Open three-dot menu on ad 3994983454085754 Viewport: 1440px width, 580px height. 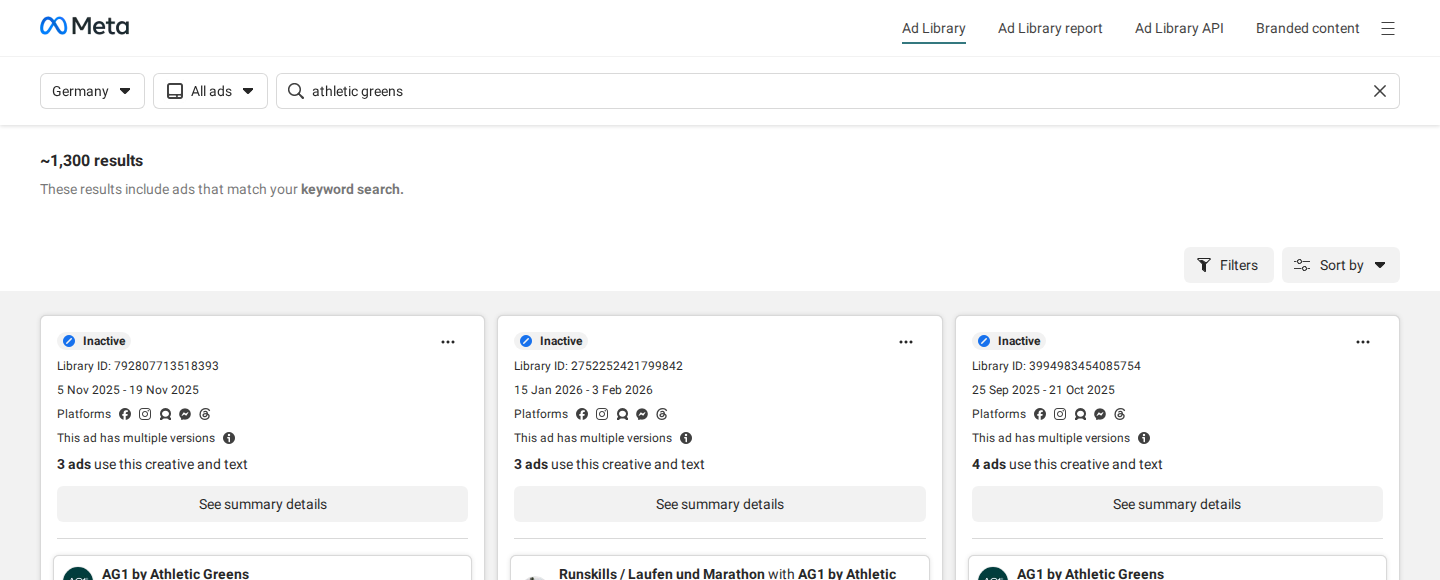[x=1363, y=342]
